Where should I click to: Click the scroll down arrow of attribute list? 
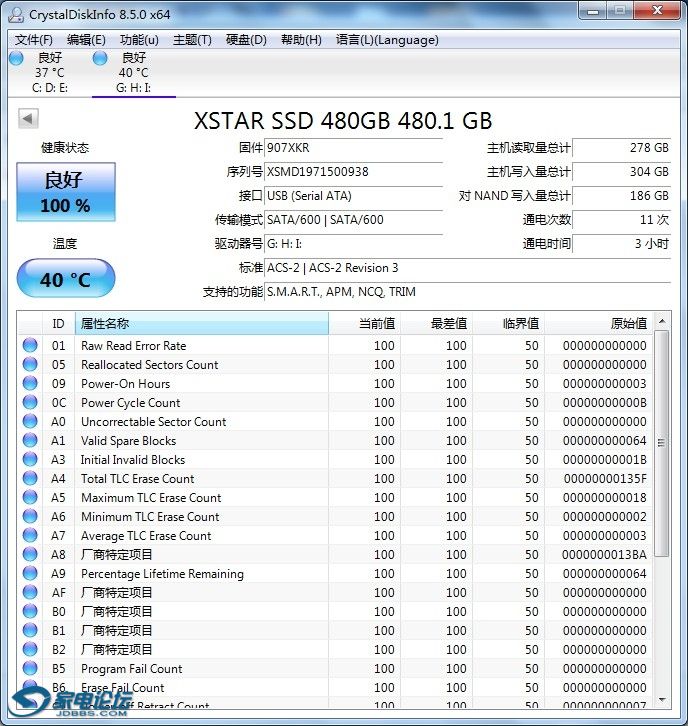[662, 700]
